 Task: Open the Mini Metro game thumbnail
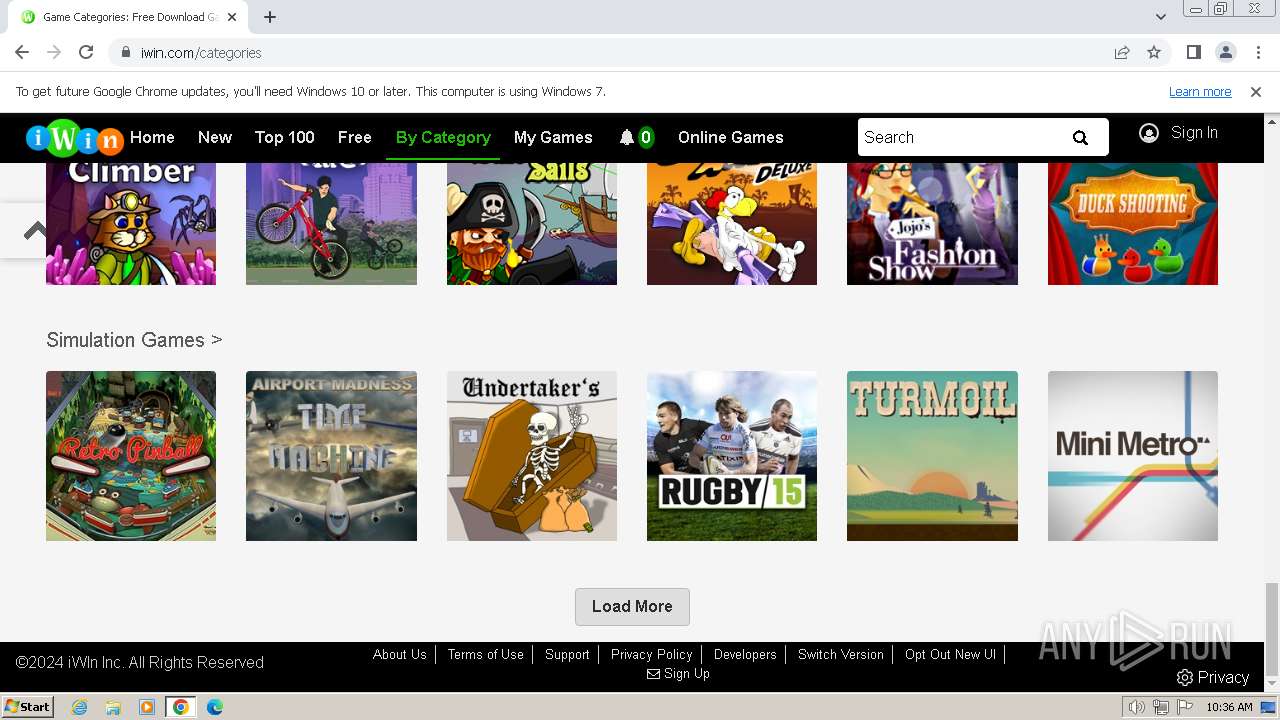(1133, 456)
